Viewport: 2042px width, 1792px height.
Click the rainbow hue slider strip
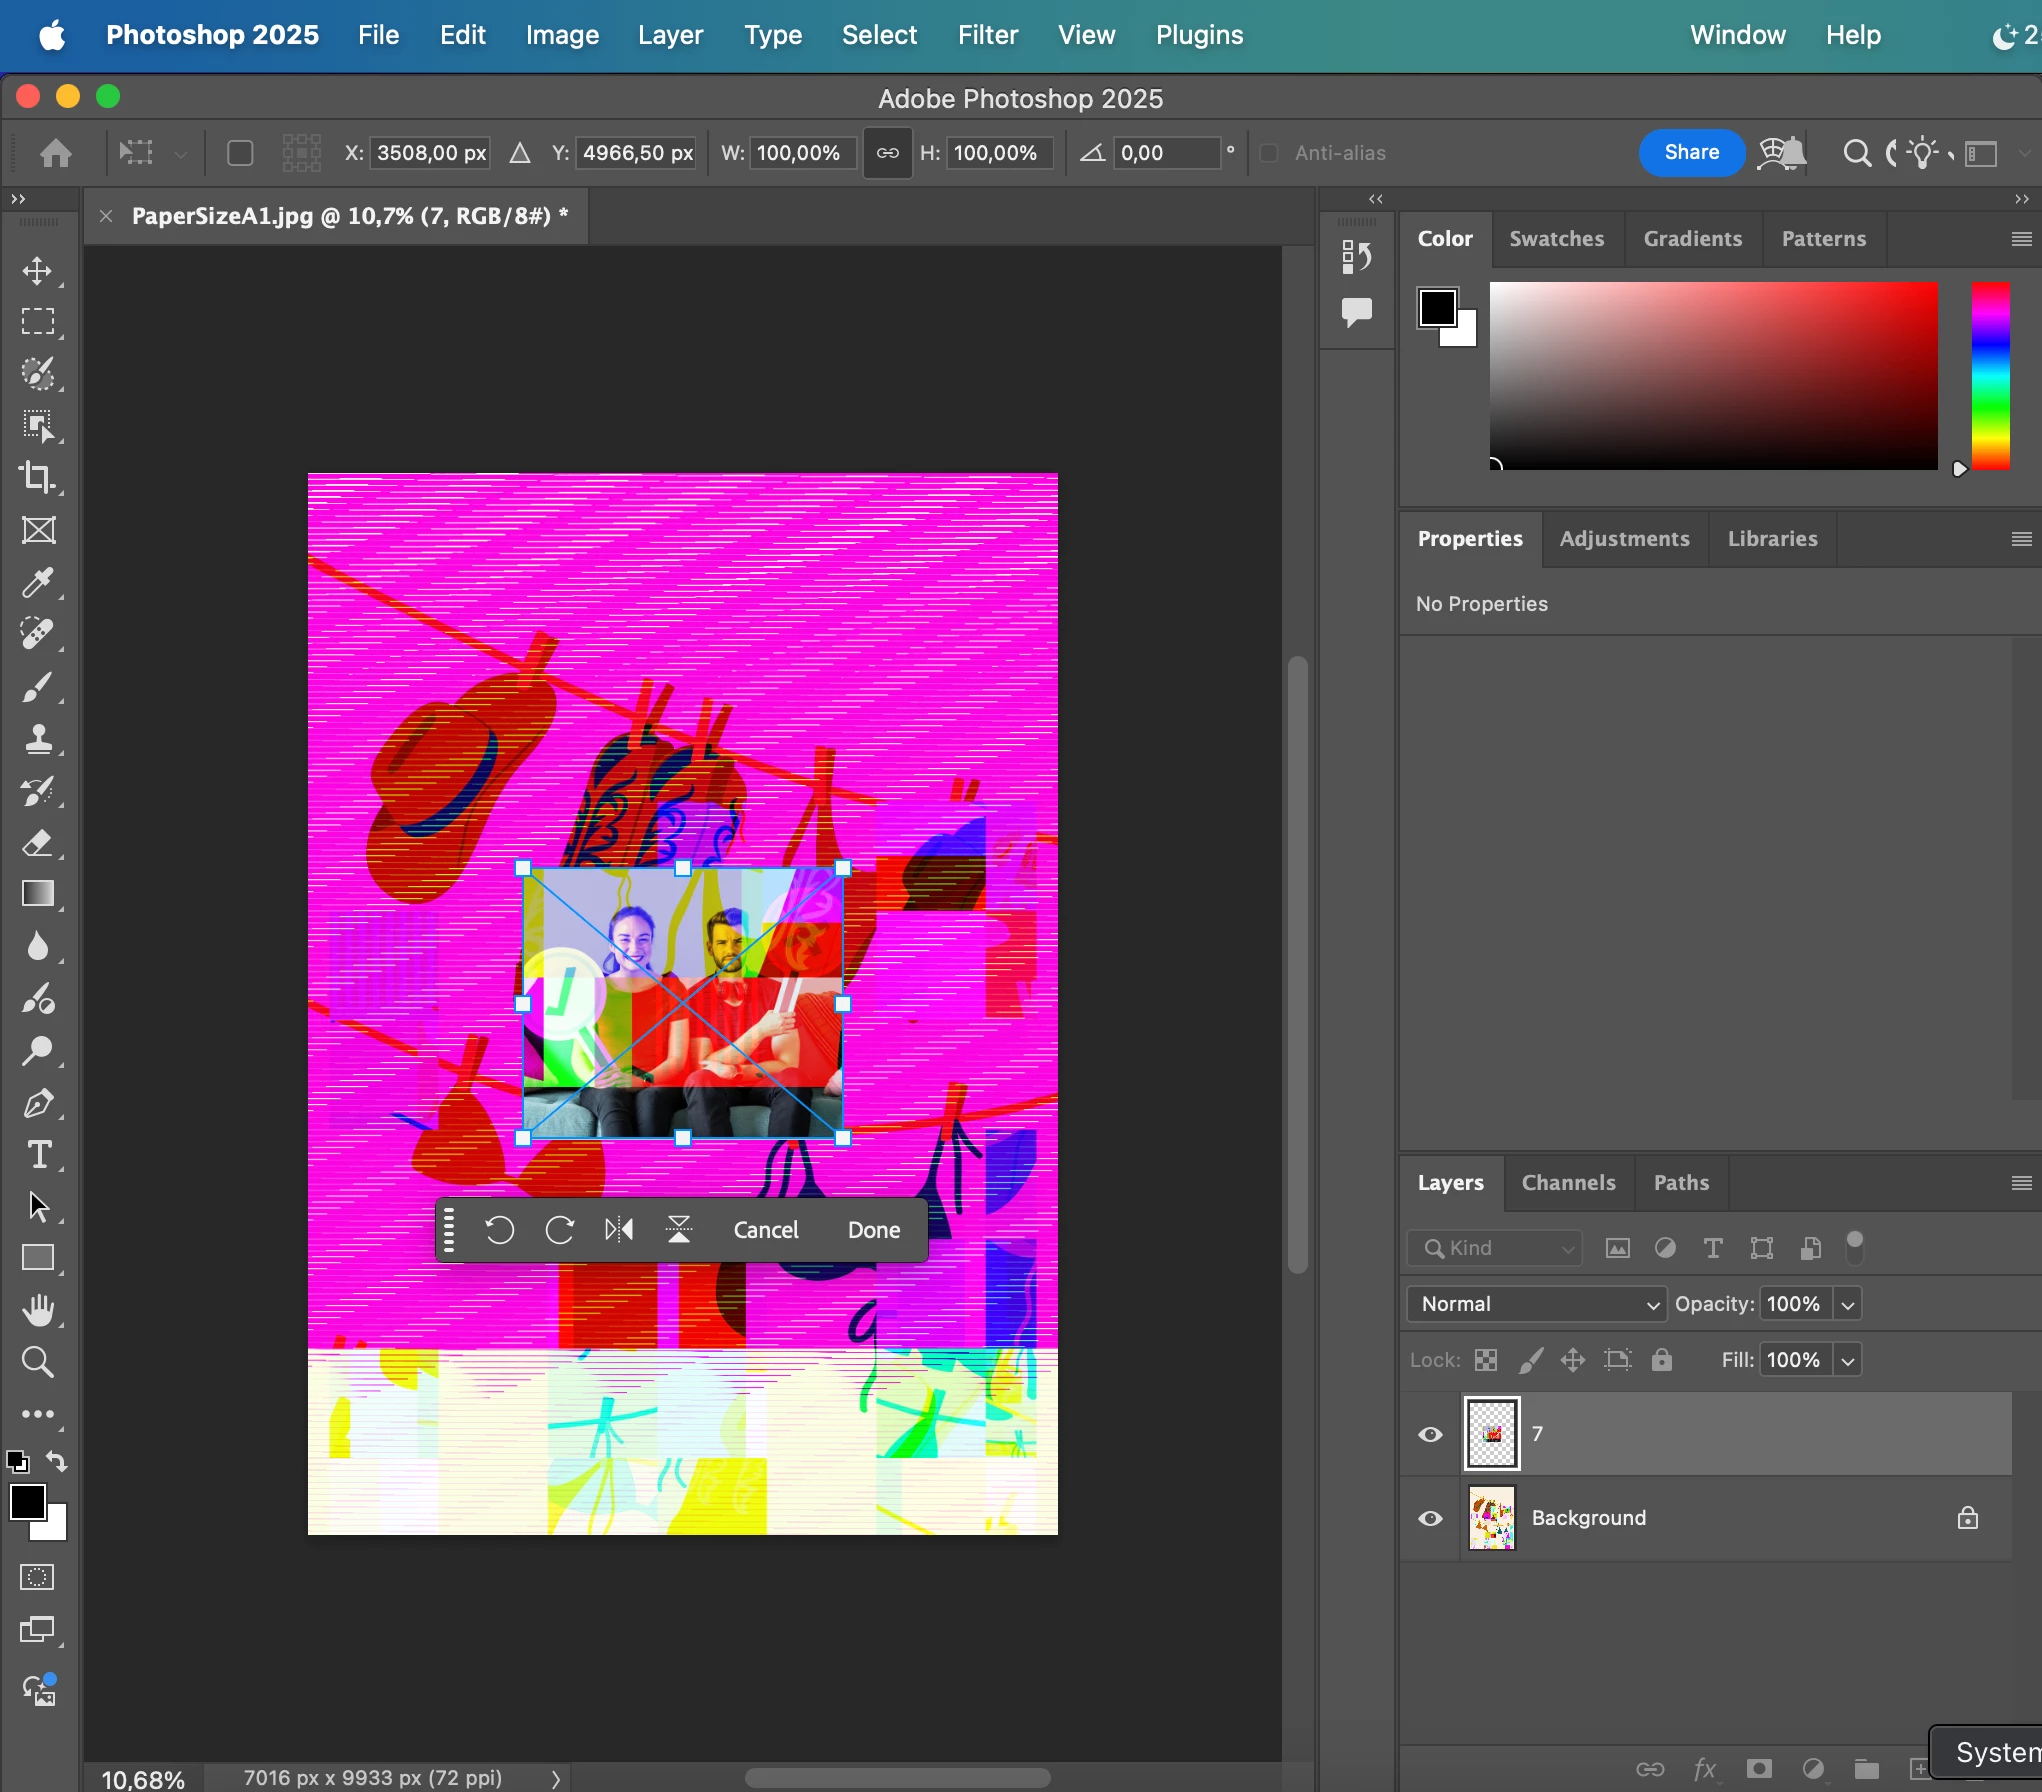click(1990, 375)
